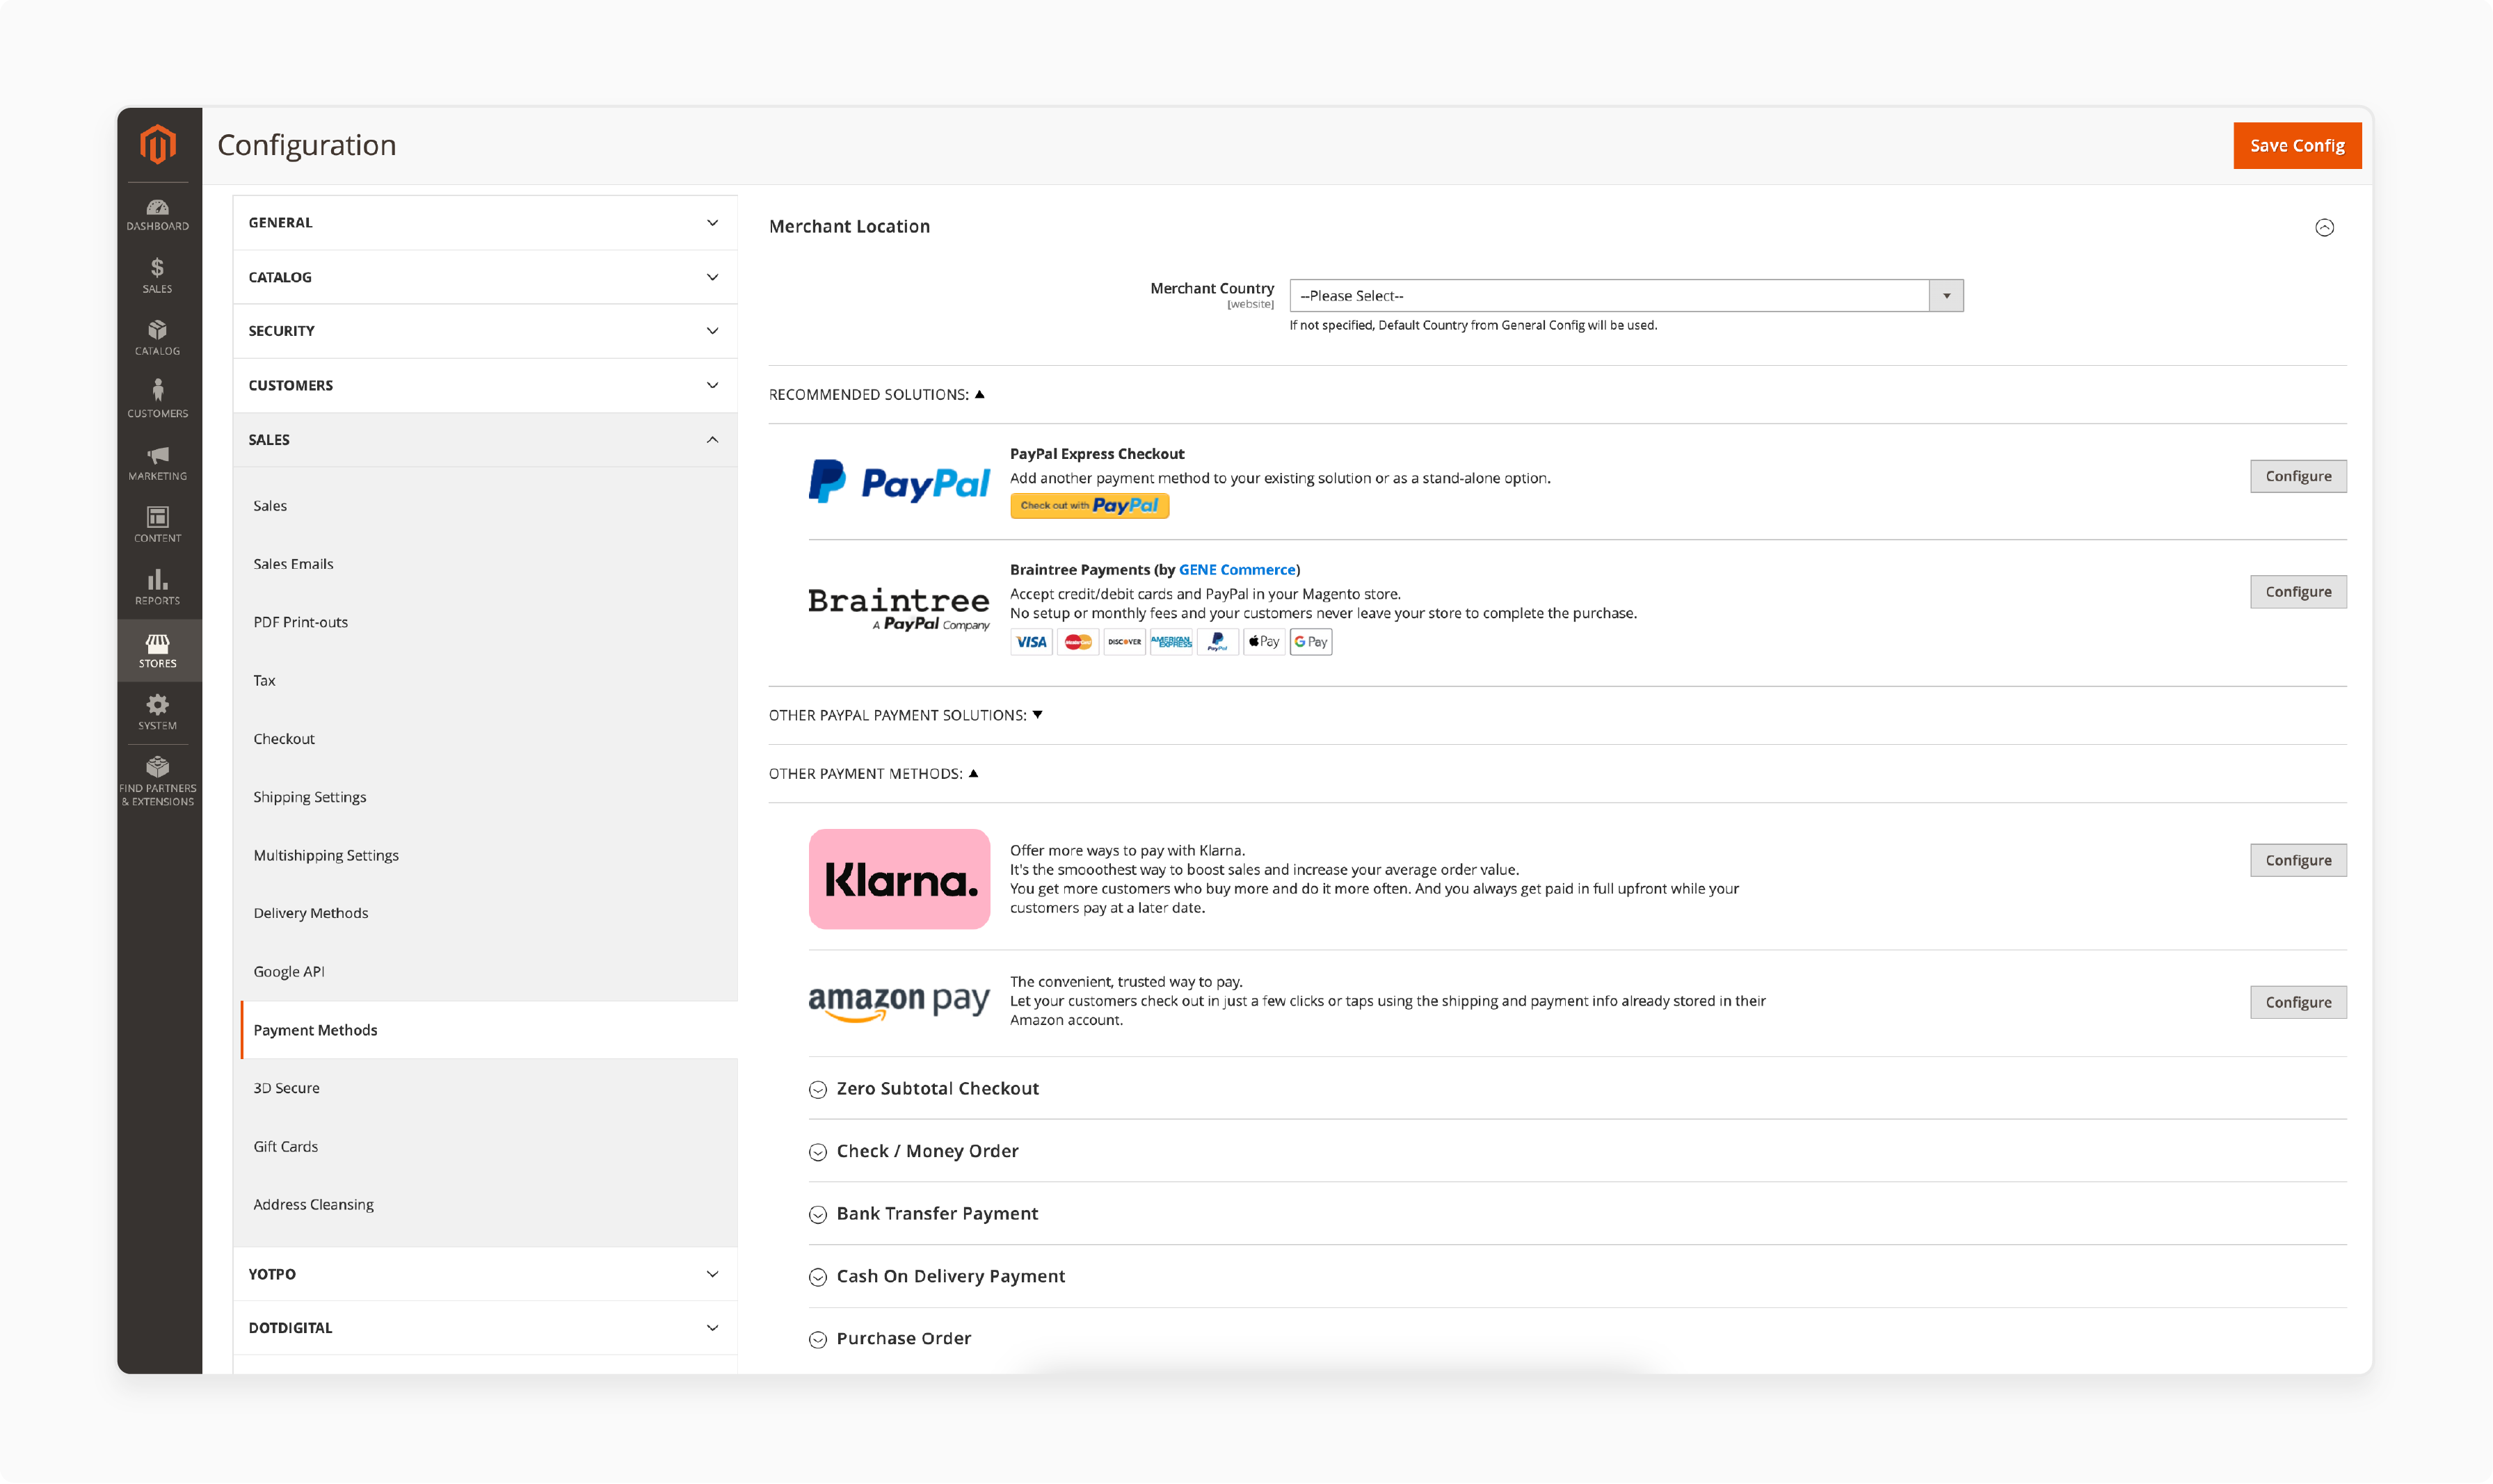Open the Marketing megaphone sidebar icon
The image size is (2493, 1484).
158,463
